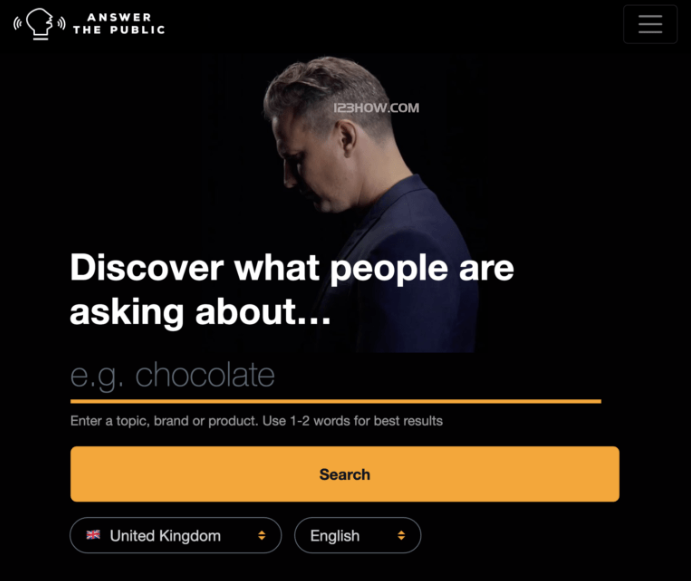Click the orange Search button

(345, 474)
